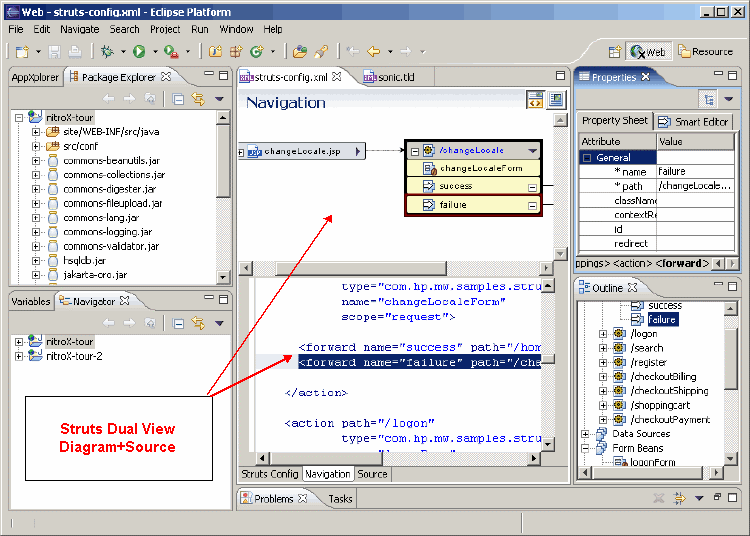Click the Run toolbar button

click(139, 51)
